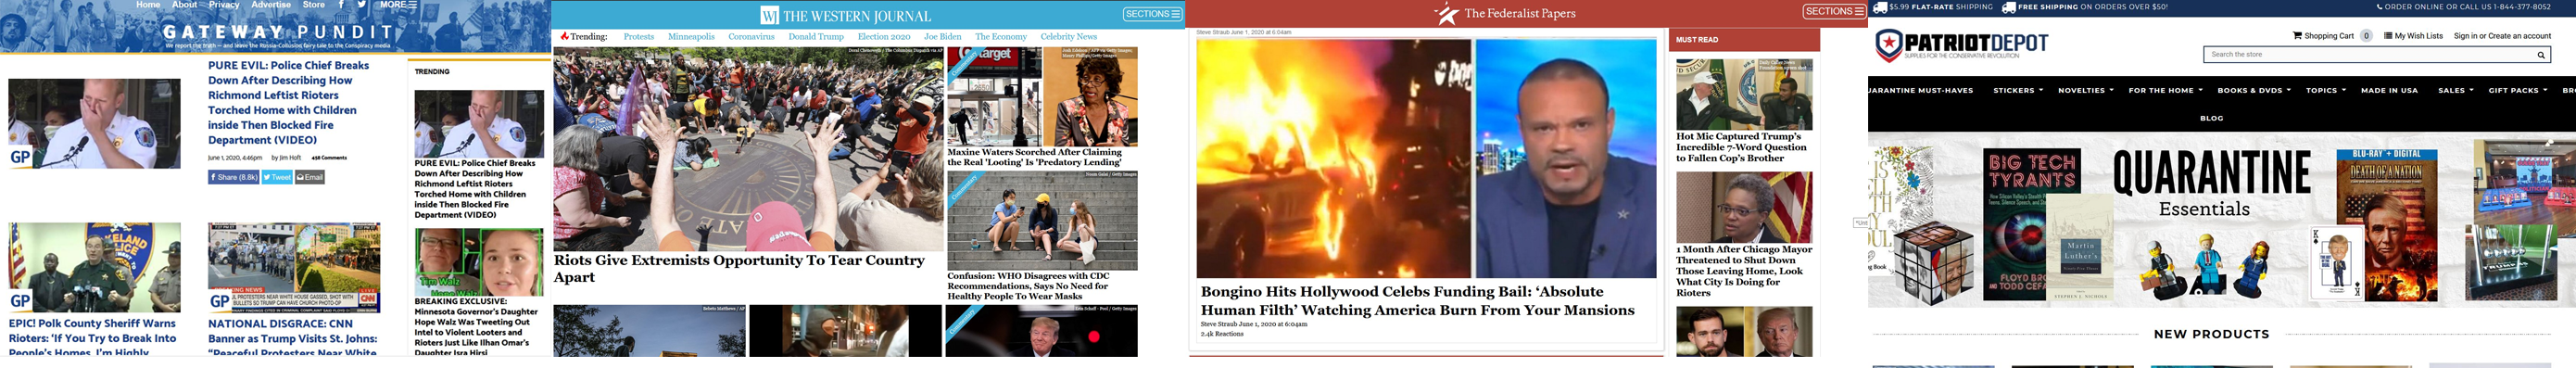Click the Facebook icon in Gateway Pundit header

pos(341,5)
